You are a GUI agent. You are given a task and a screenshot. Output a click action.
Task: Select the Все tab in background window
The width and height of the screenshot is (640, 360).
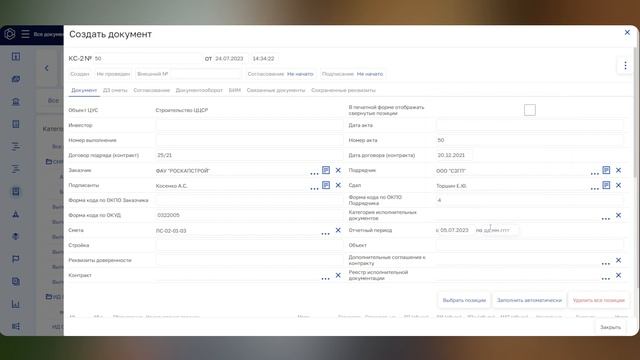click(53, 100)
